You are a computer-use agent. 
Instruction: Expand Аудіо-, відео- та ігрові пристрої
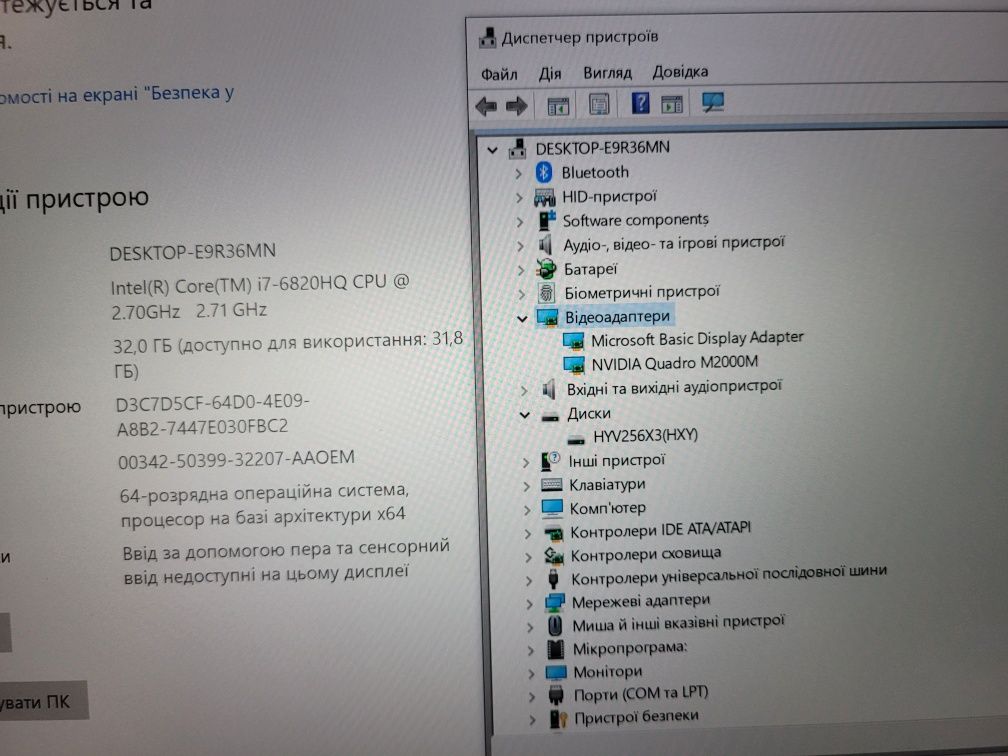pyautogui.click(x=520, y=246)
